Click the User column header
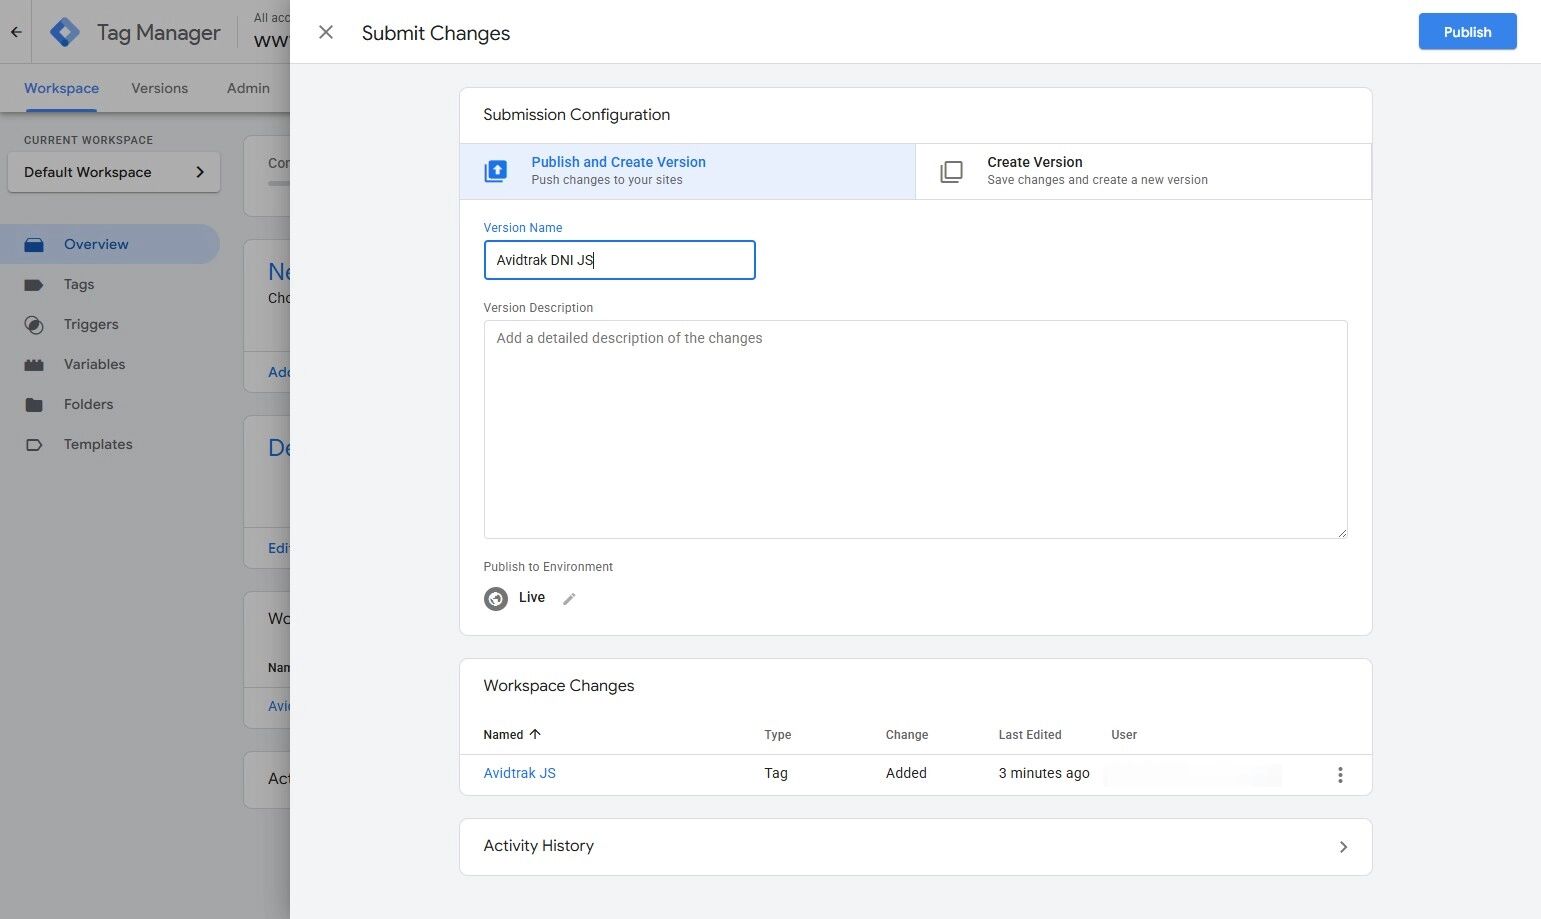 click(x=1124, y=734)
